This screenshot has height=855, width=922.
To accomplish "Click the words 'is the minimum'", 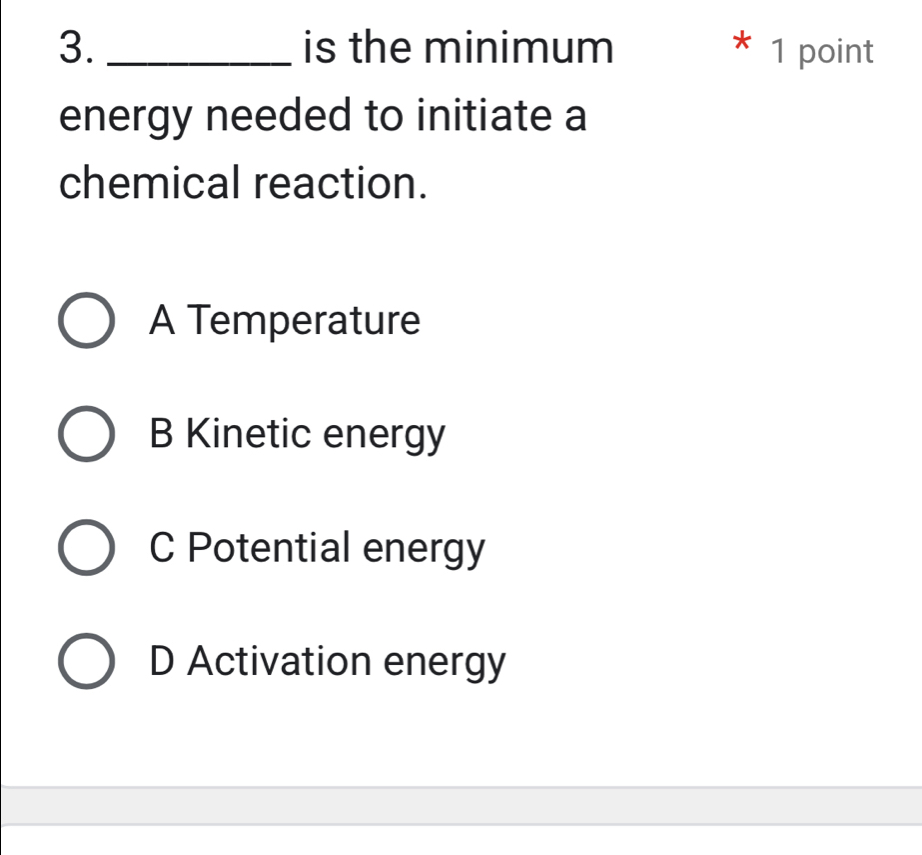I will (458, 48).
